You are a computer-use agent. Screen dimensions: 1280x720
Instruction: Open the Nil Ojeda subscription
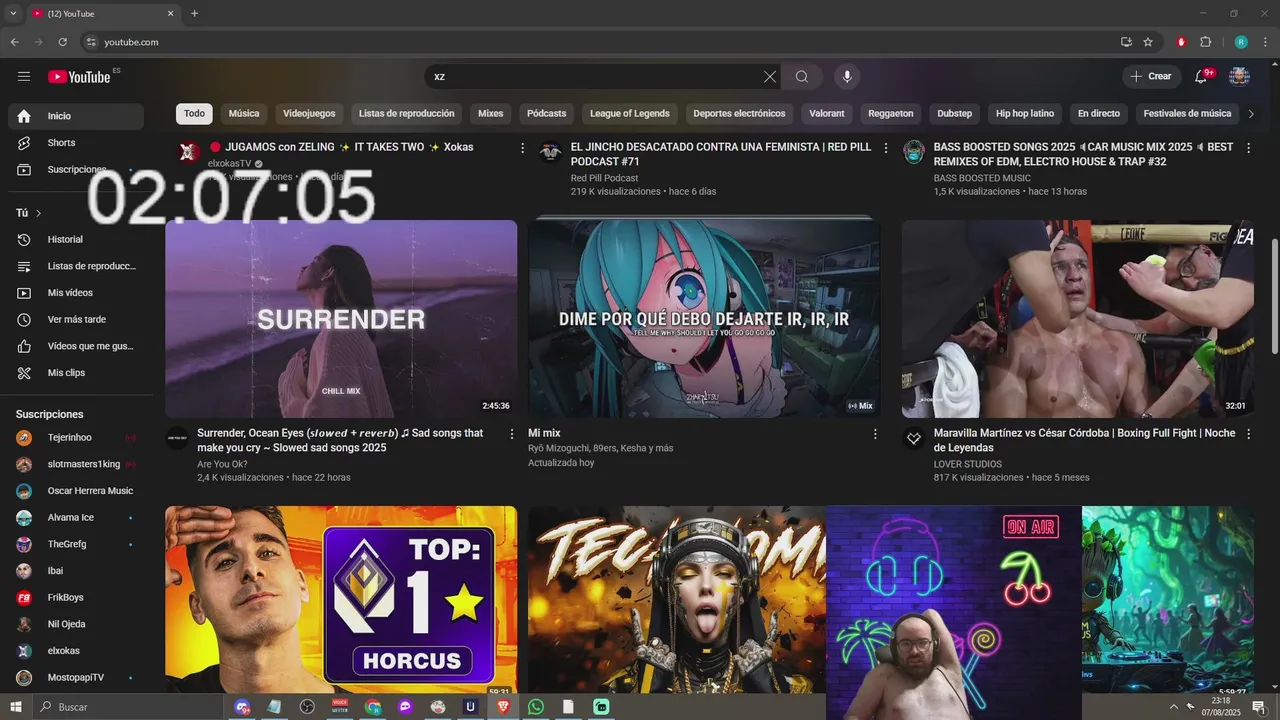click(x=75, y=625)
